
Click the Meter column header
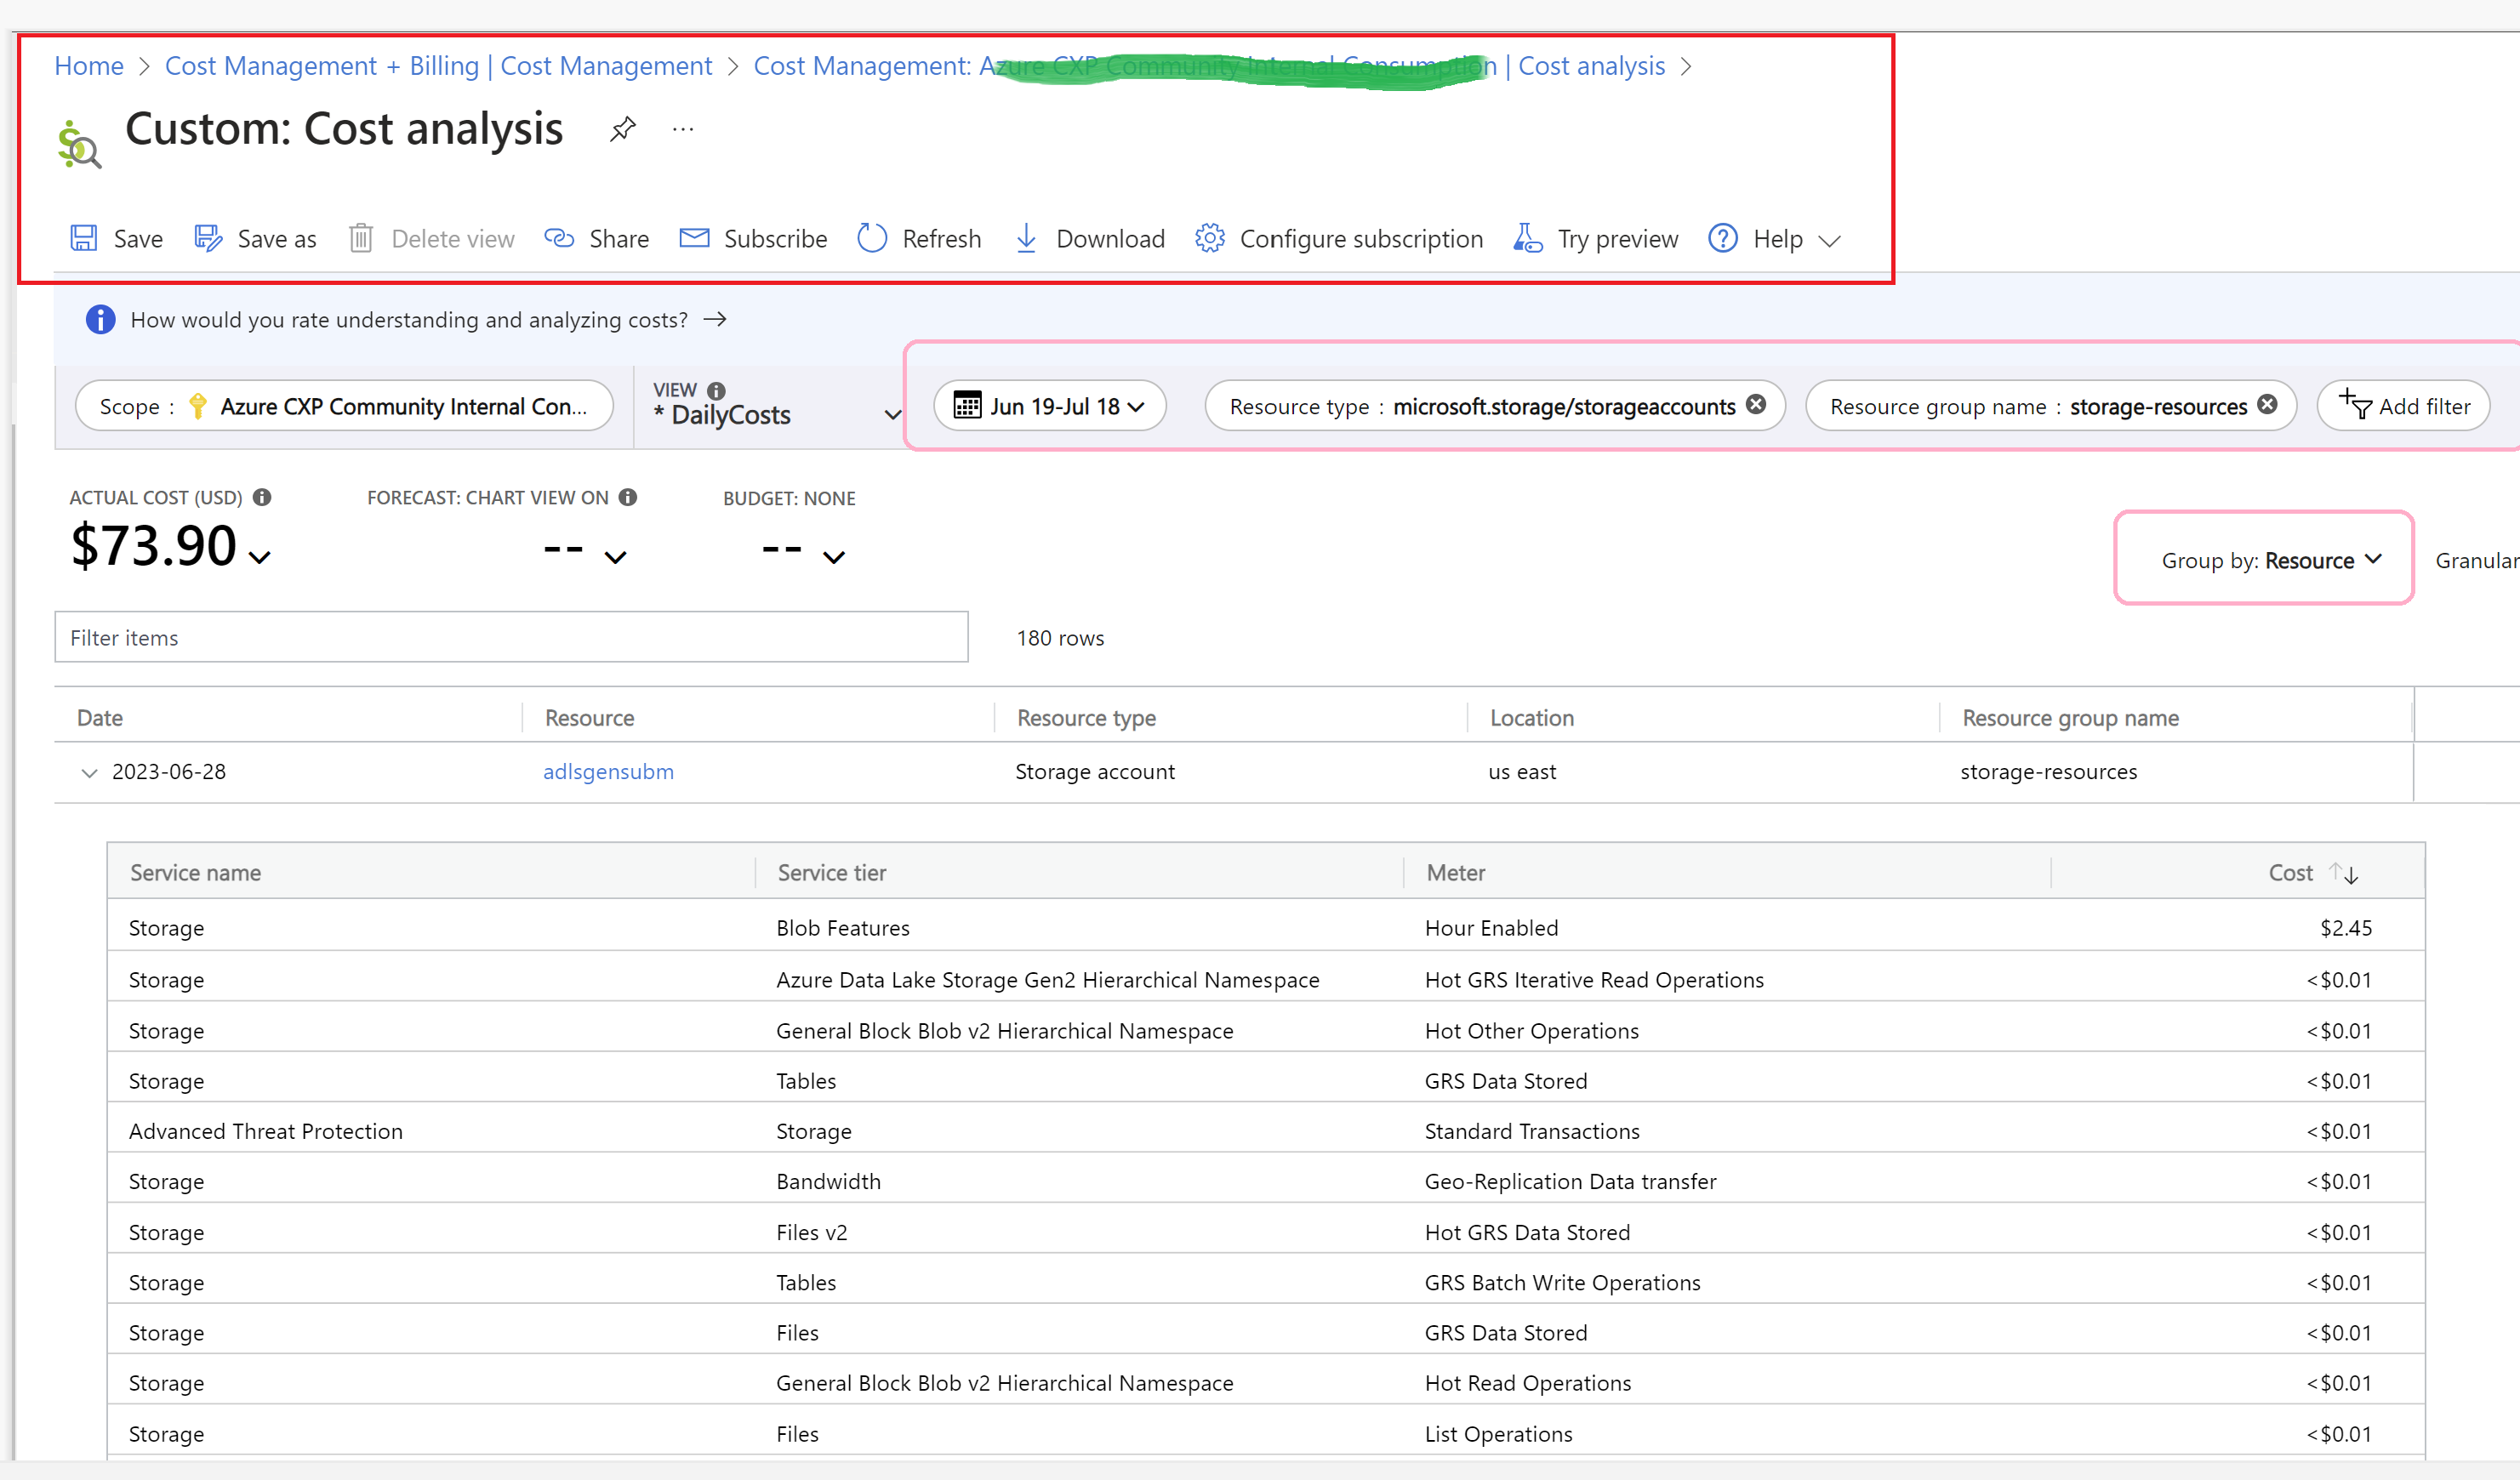click(1455, 873)
